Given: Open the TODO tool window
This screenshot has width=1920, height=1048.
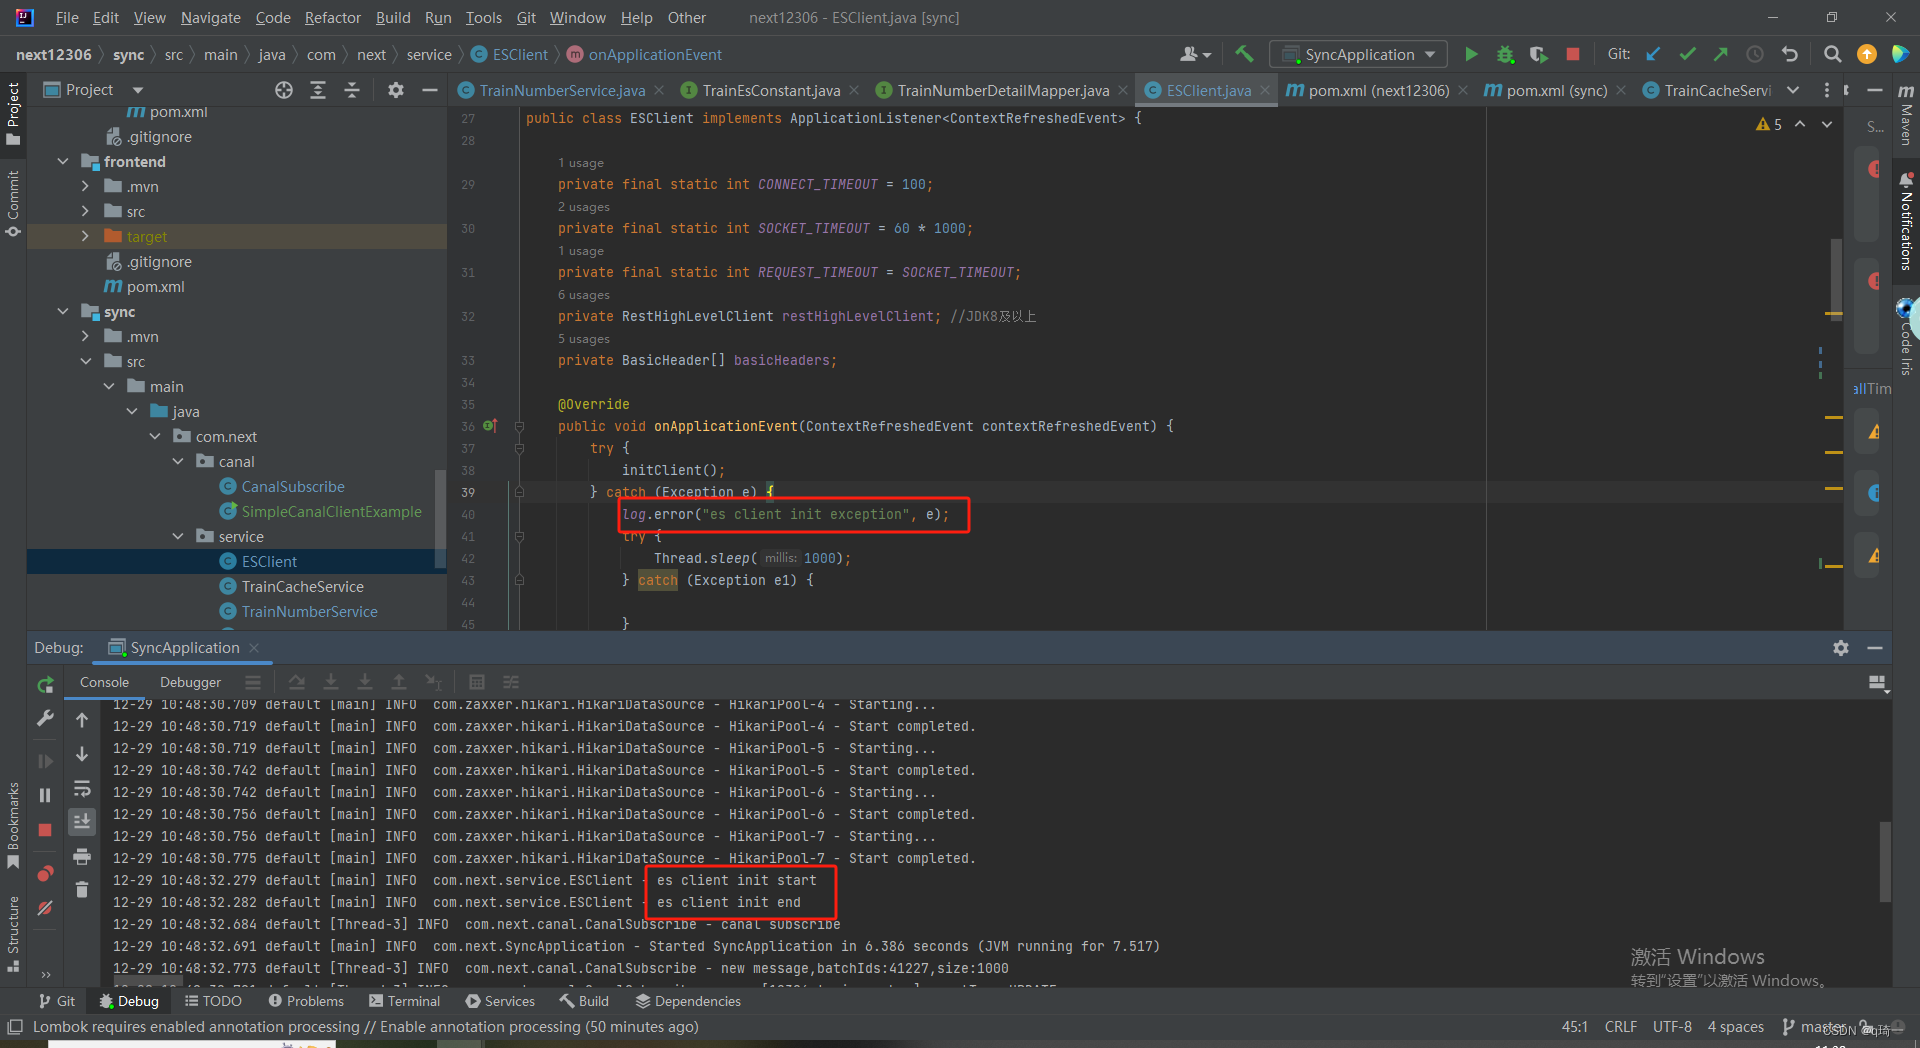Looking at the screenshot, I should tap(213, 1001).
